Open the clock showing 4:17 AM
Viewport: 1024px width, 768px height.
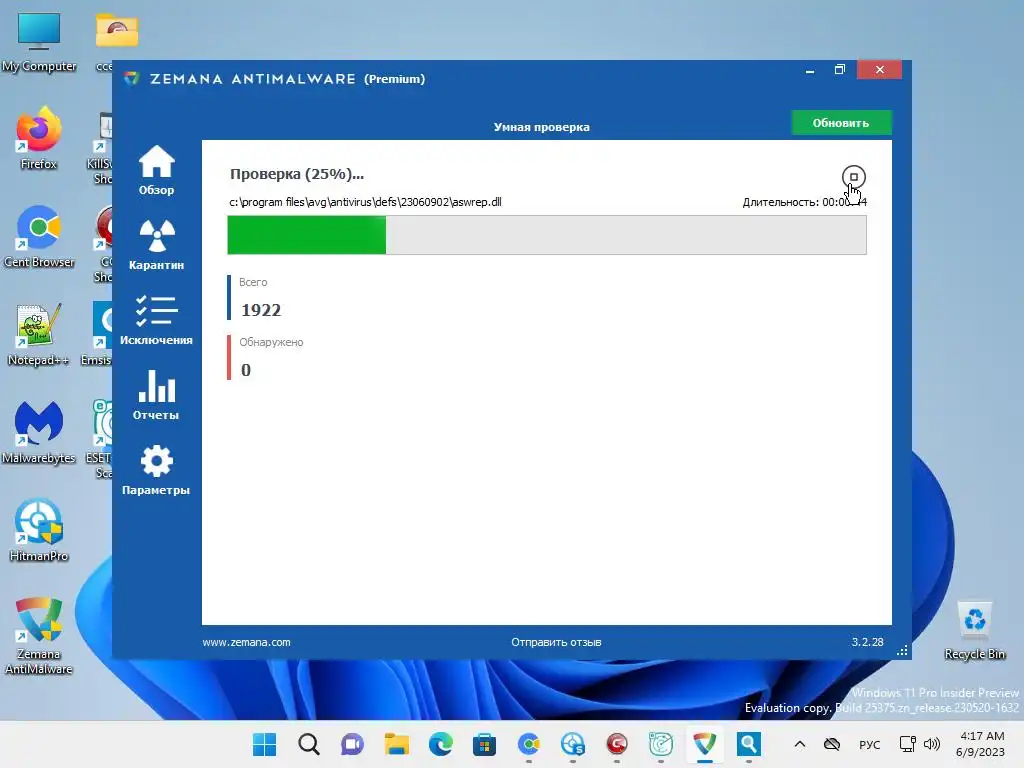pyautogui.click(x=981, y=744)
